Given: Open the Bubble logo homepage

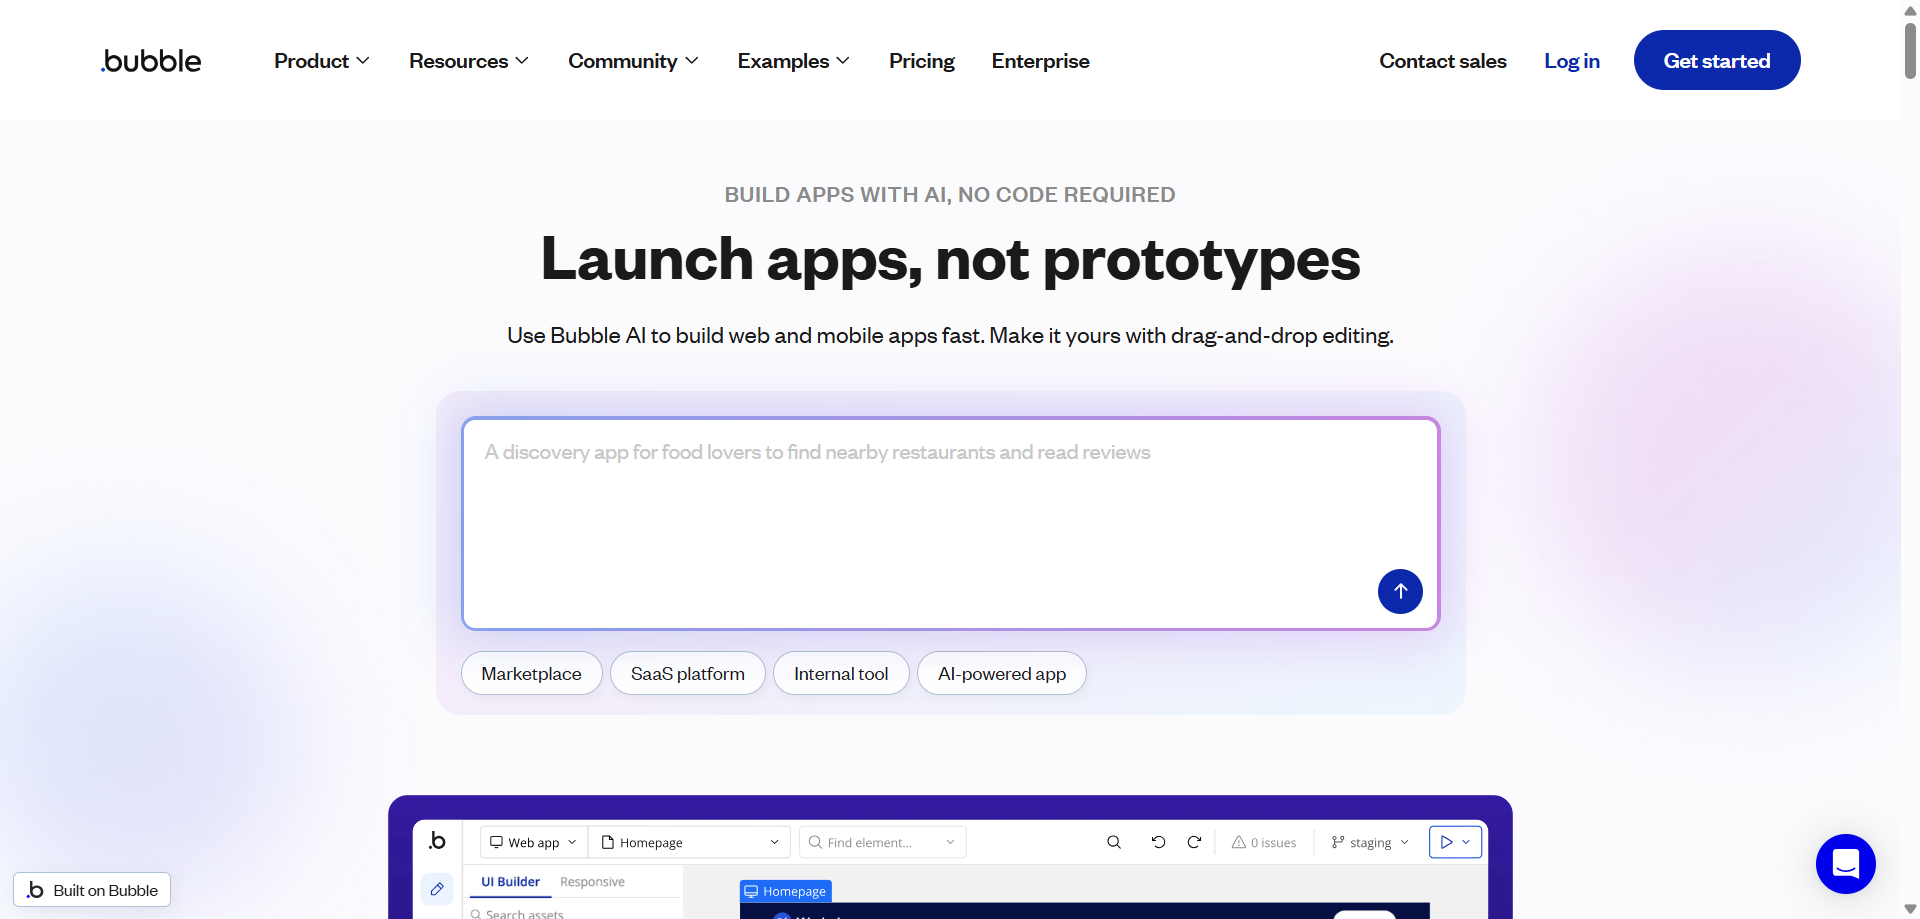Looking at the screenshot, I should (x=151, y=61).
